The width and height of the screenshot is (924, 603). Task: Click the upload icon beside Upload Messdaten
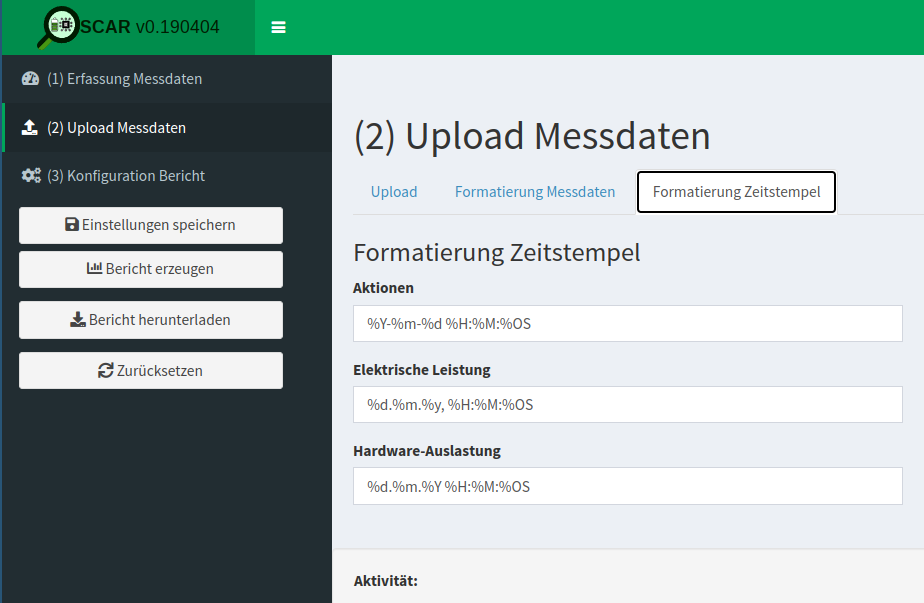(29, 127)
